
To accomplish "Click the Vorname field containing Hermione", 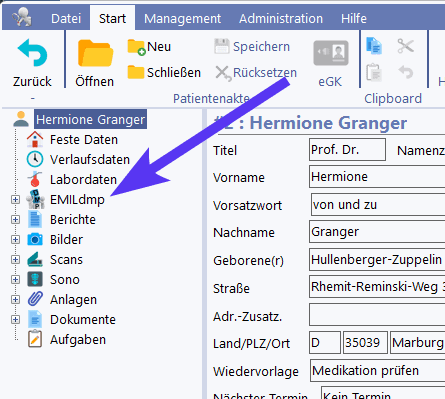I will pos(377,177).
